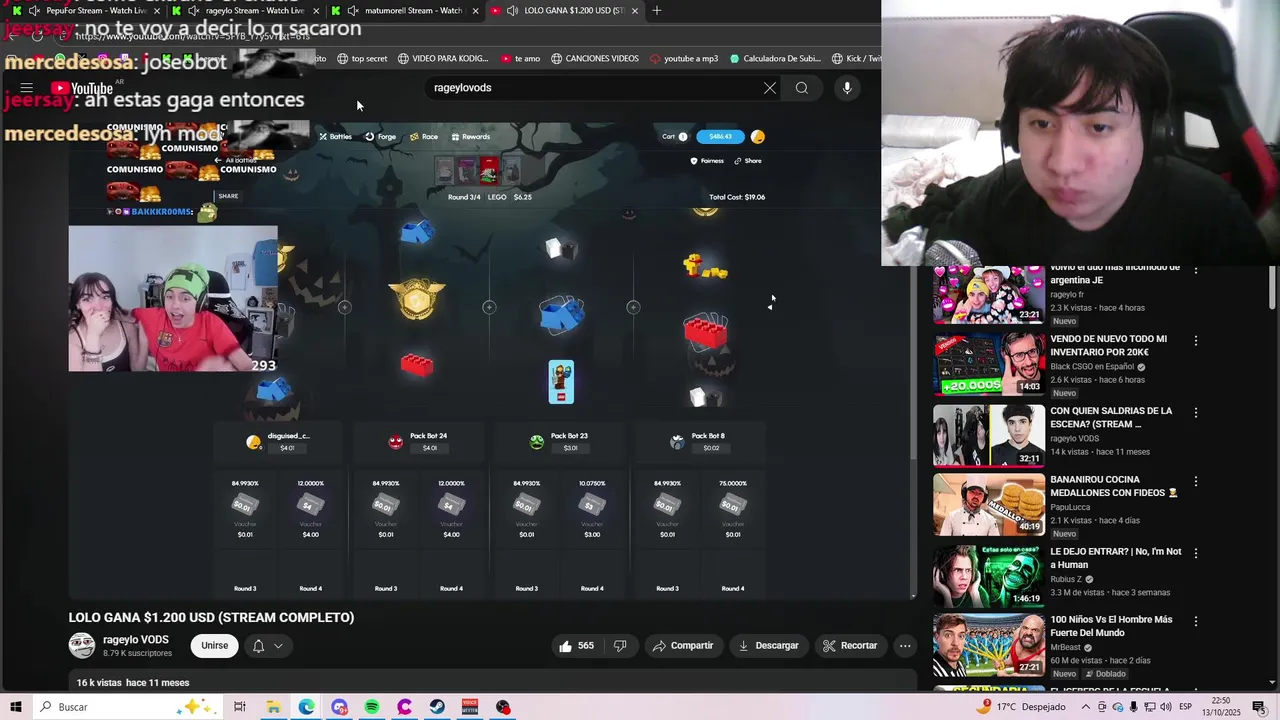Open Spotify from the taskbar
Image resolution: width=1280 pixels, height=720 pixels.
pos(372,707)
